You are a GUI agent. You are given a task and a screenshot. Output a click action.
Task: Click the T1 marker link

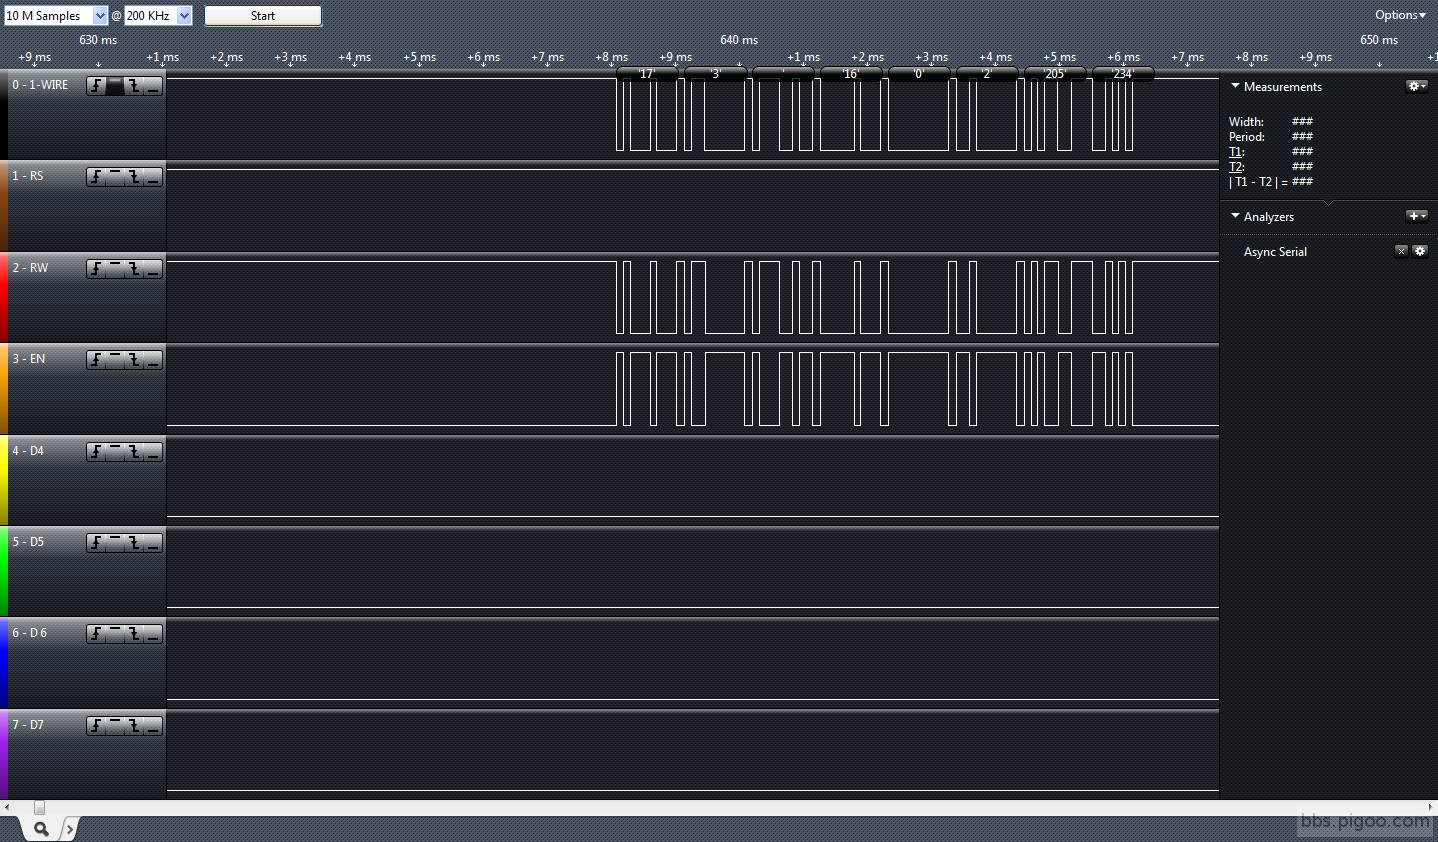(1235, 152)
